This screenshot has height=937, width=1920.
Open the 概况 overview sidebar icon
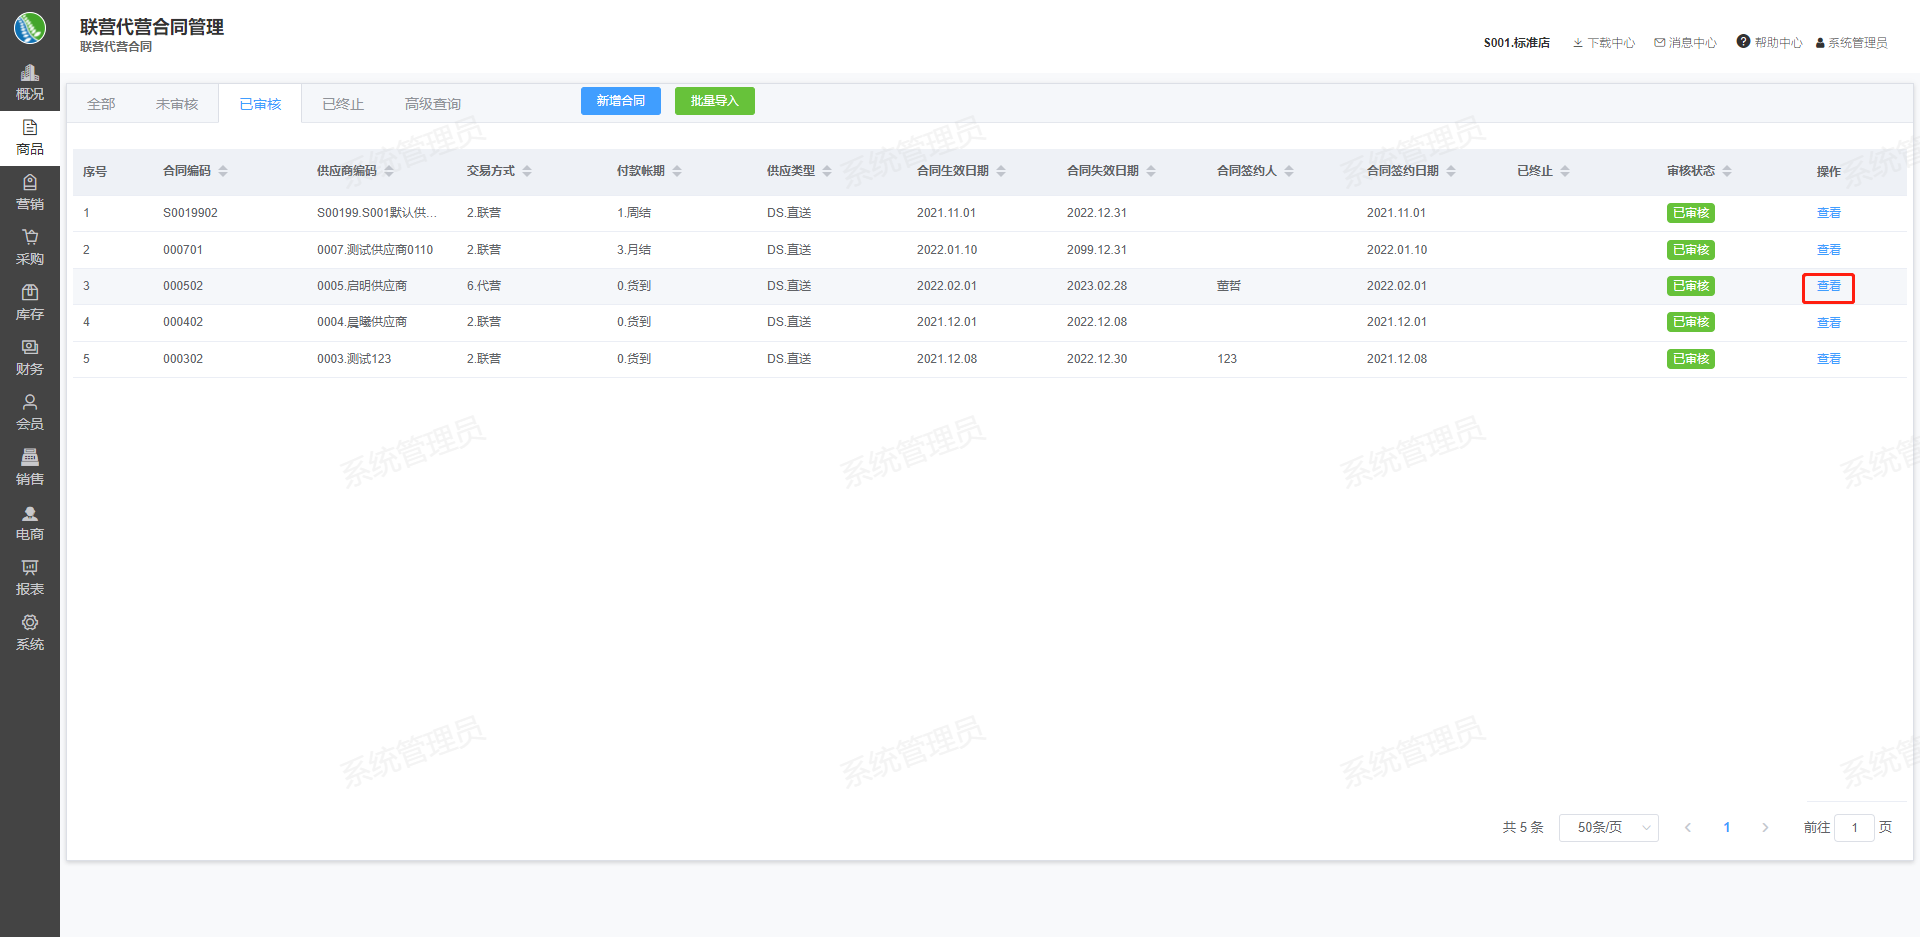(x=30, y=74)
